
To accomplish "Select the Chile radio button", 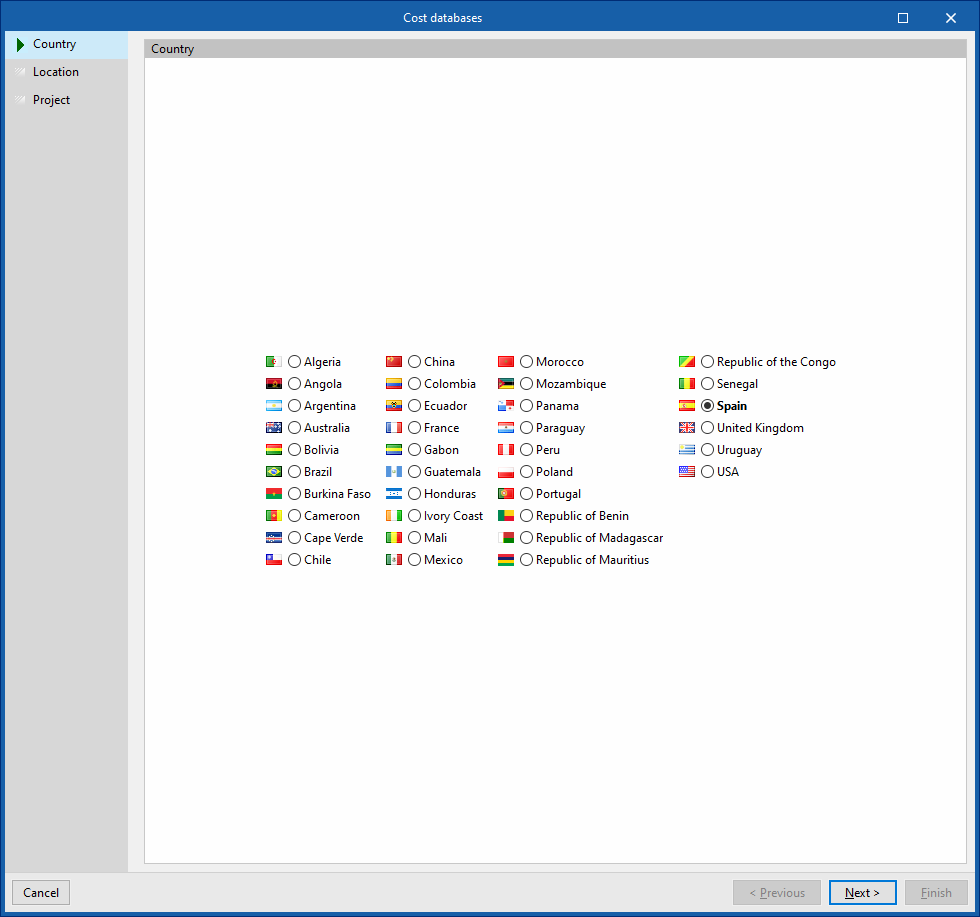I will pos(294,559).
